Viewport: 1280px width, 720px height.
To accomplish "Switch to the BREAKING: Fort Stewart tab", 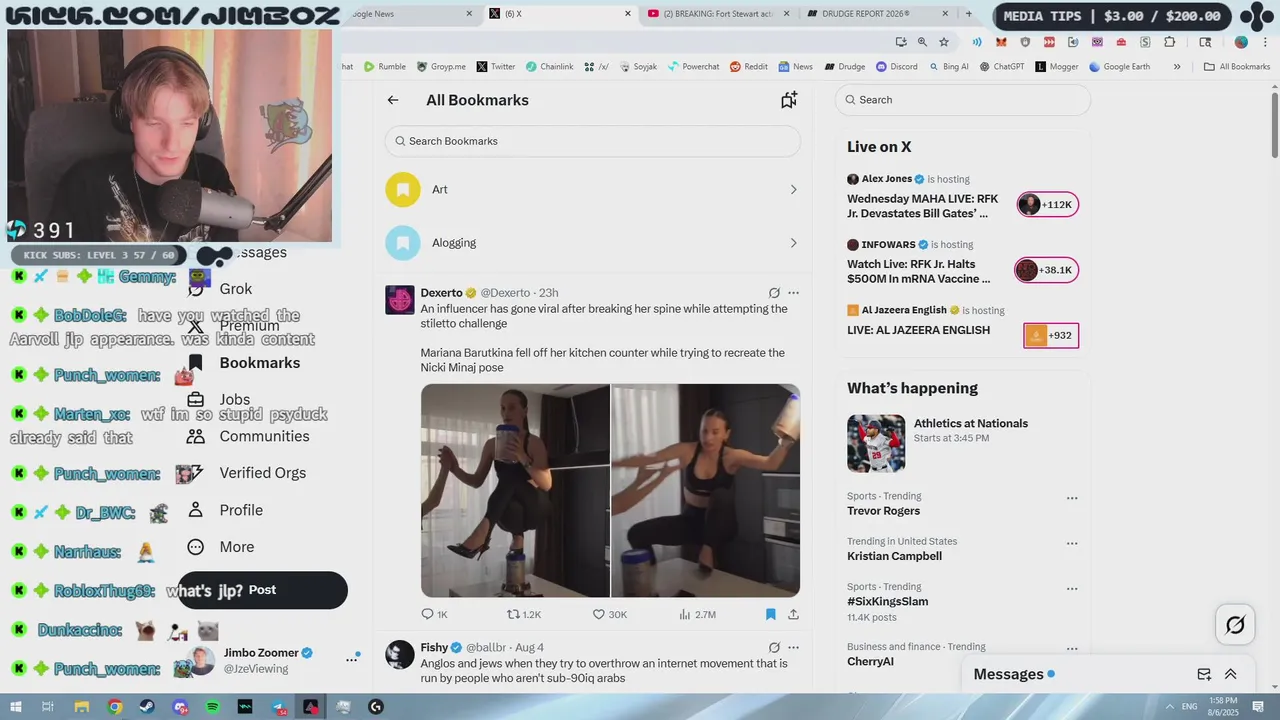I will [x=718, y=14].
